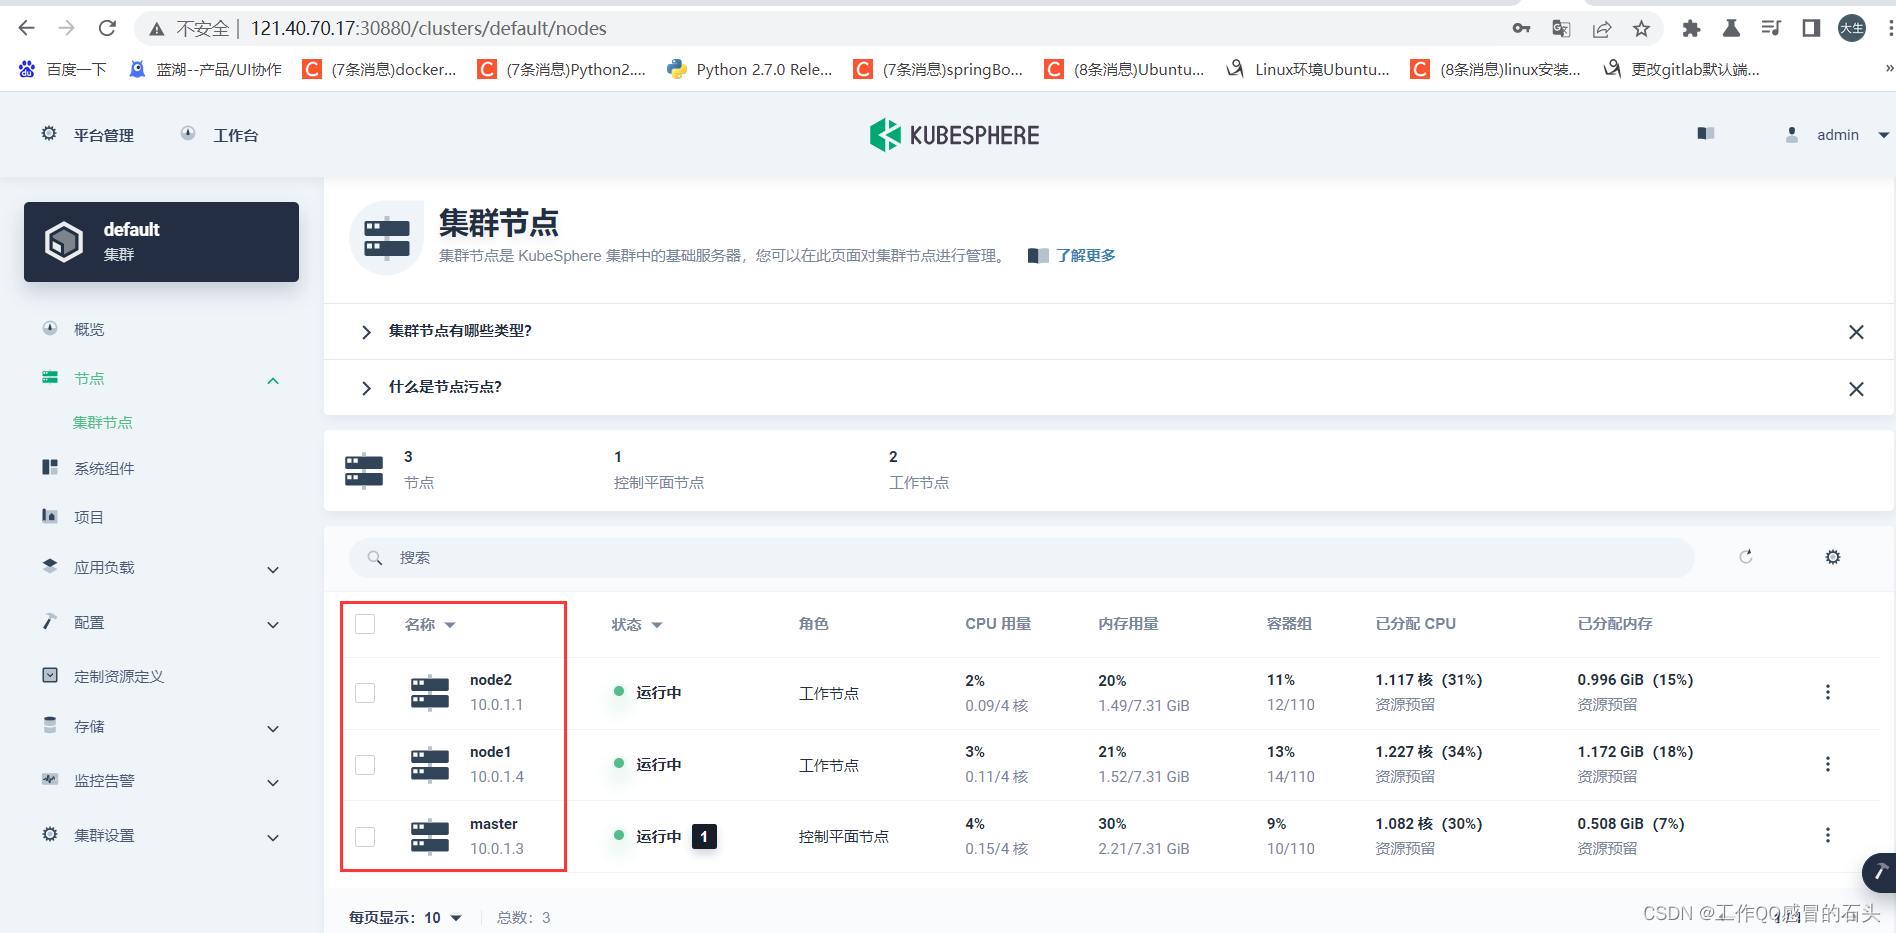Viewport: 1896px width, 933px height.
Task: Open the documentation book icon in header
Action: [1706, 134]
